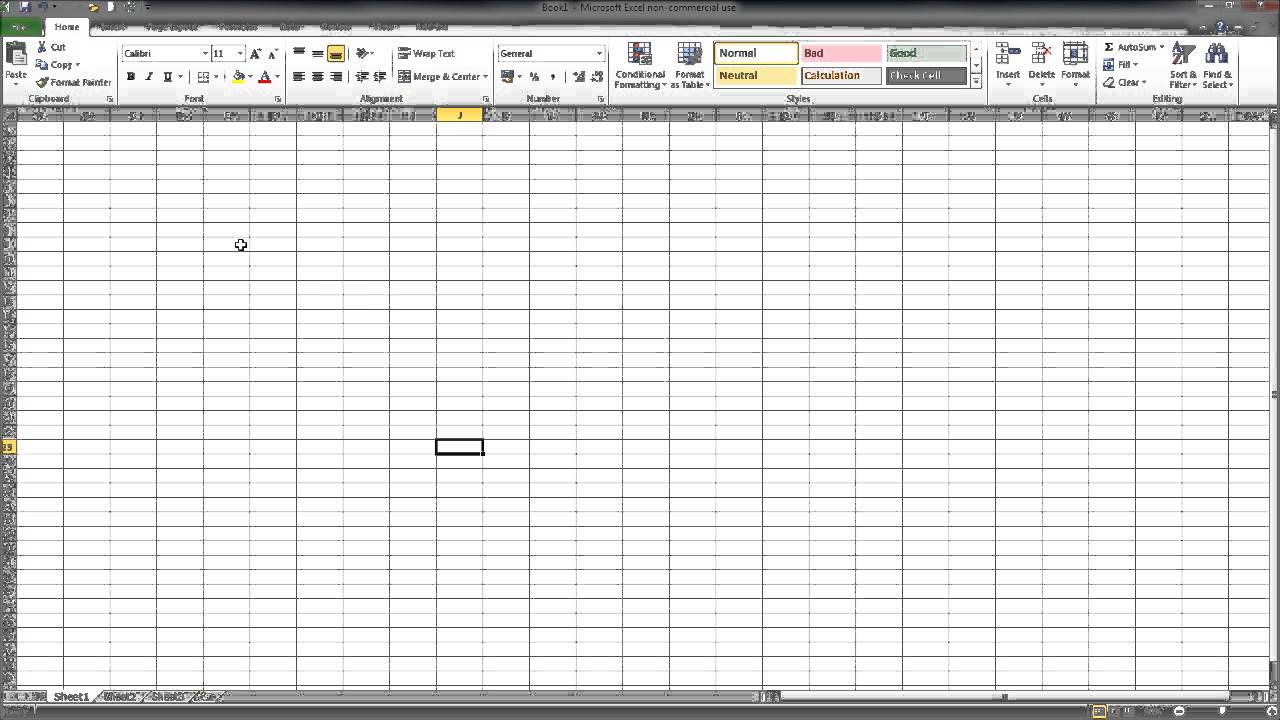The width and height of the screenshot is (1280, 720).
Task: Open the File tab
Action: tap(20, 27)
